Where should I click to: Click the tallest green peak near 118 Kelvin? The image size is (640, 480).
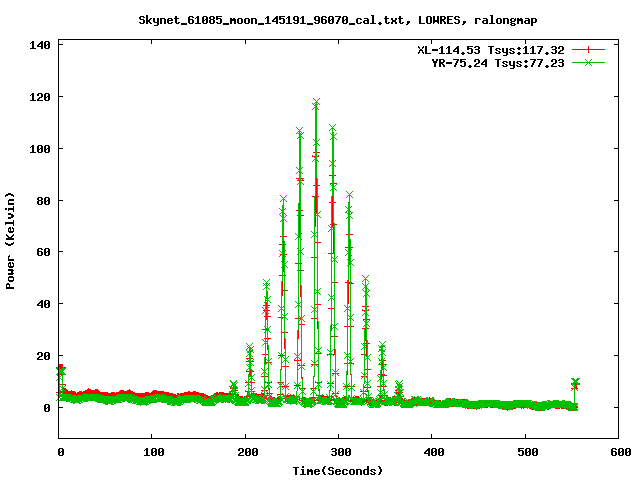tap(316, 102)
